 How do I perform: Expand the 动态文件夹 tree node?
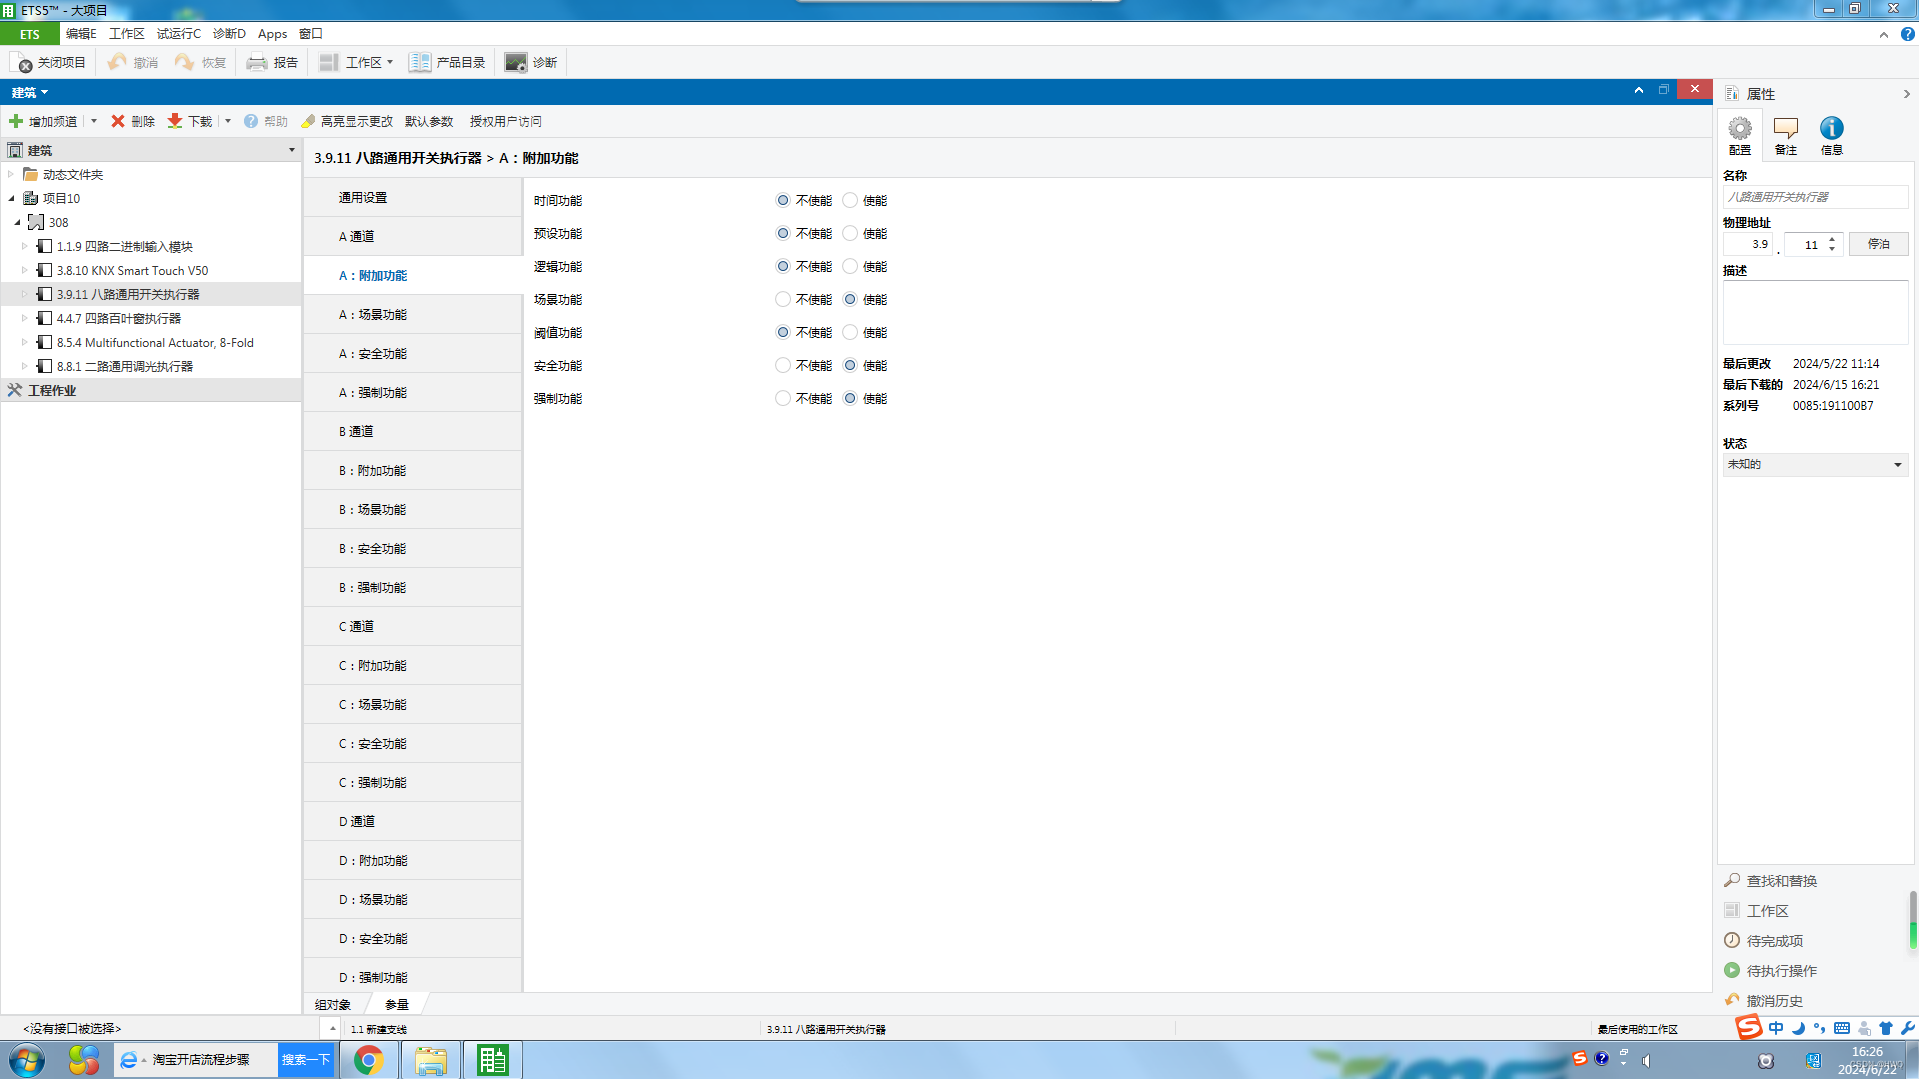(x=11, y=174)
